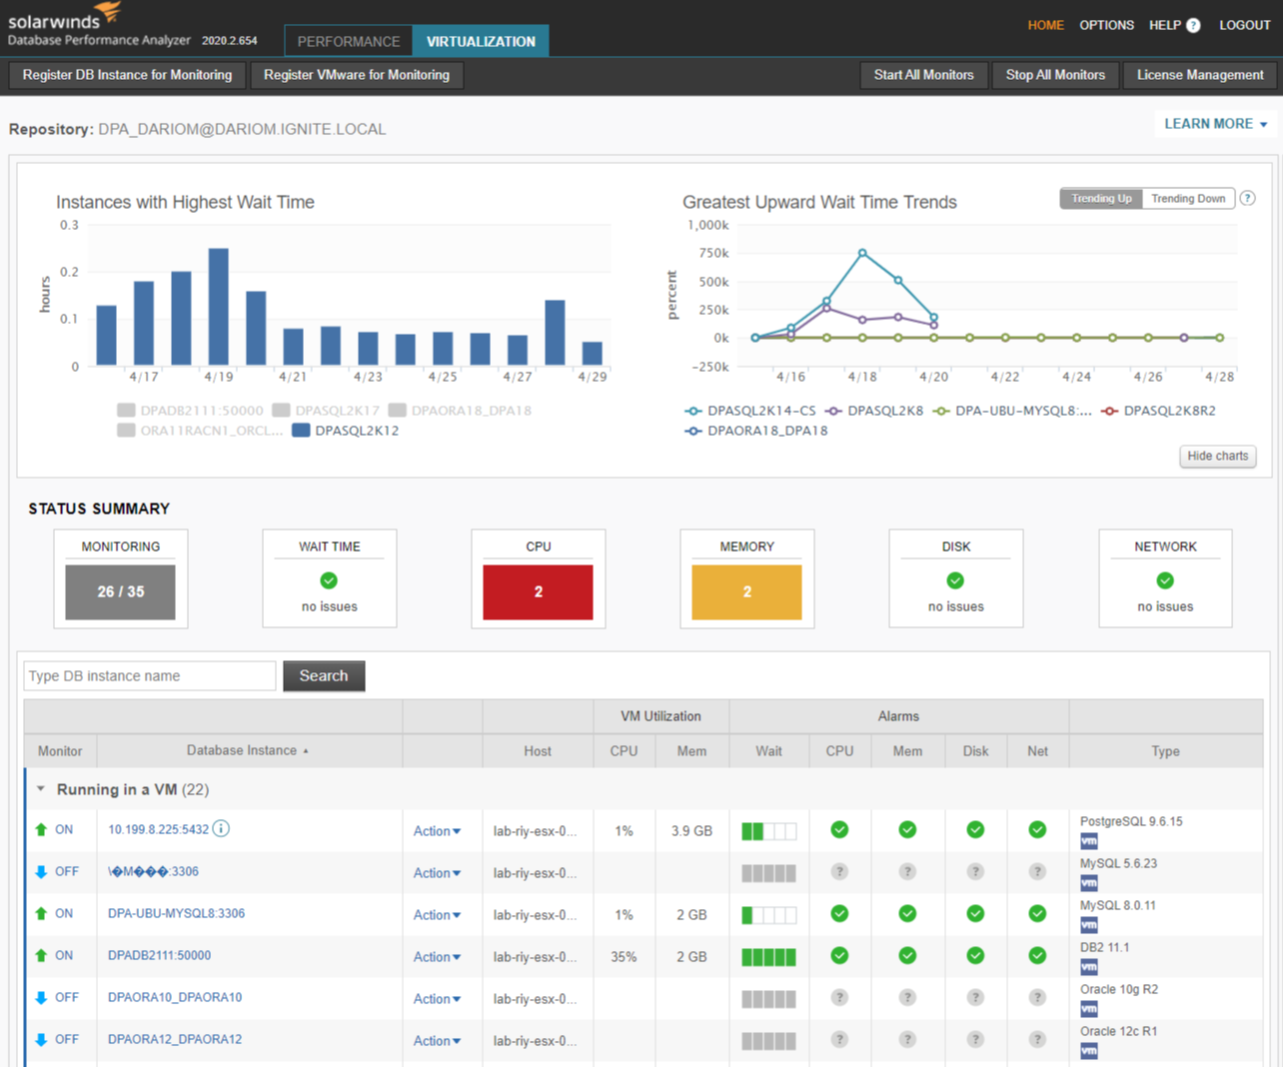This screenshot has width=1283, height=1067.
Task: Click the red CPU status tile showing 2
Action: coord(538,592)
